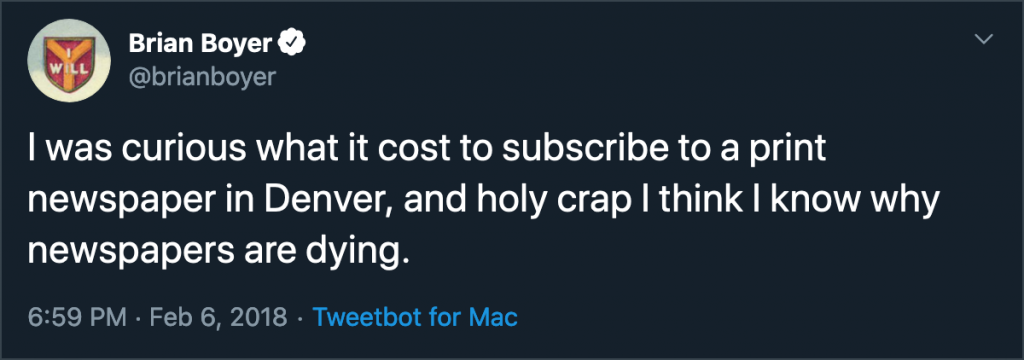Click the word "print" ending line one

(792, 152)
